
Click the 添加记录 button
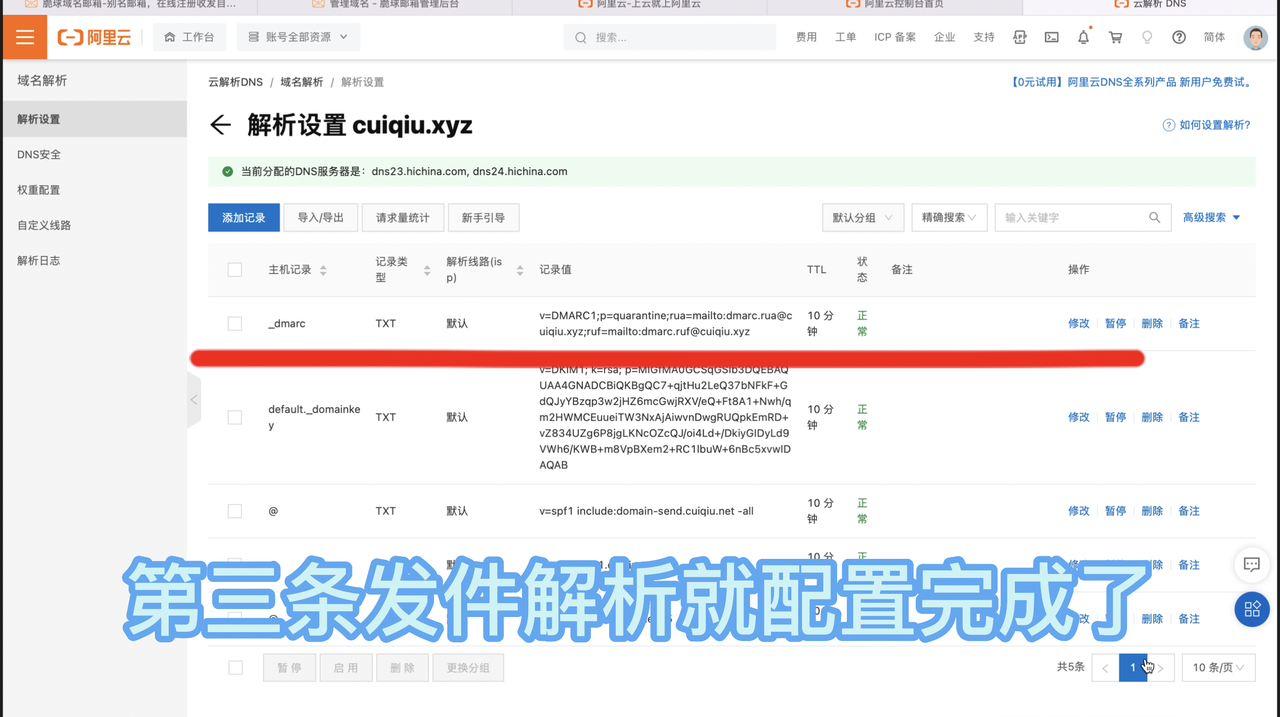coord(244,218)
